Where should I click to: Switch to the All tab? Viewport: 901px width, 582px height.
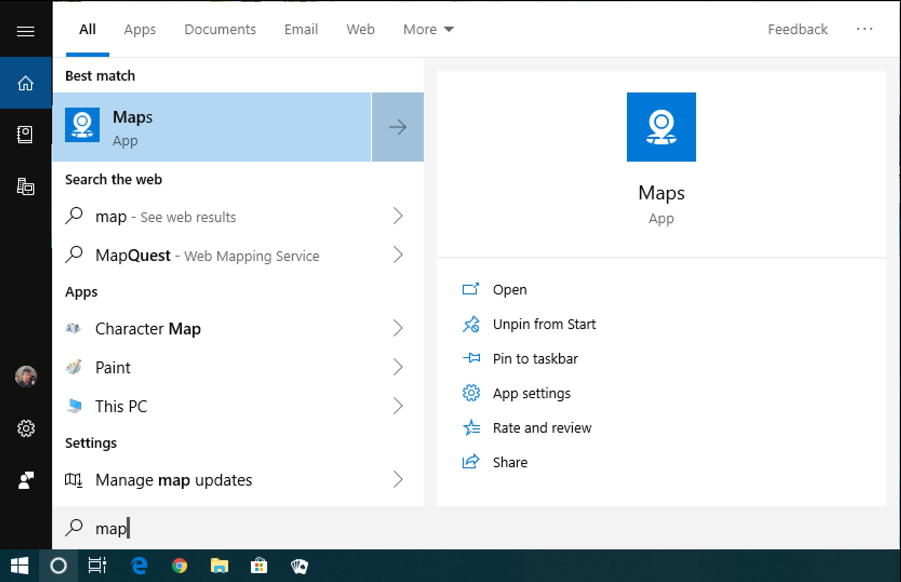[x=87, y=29]
